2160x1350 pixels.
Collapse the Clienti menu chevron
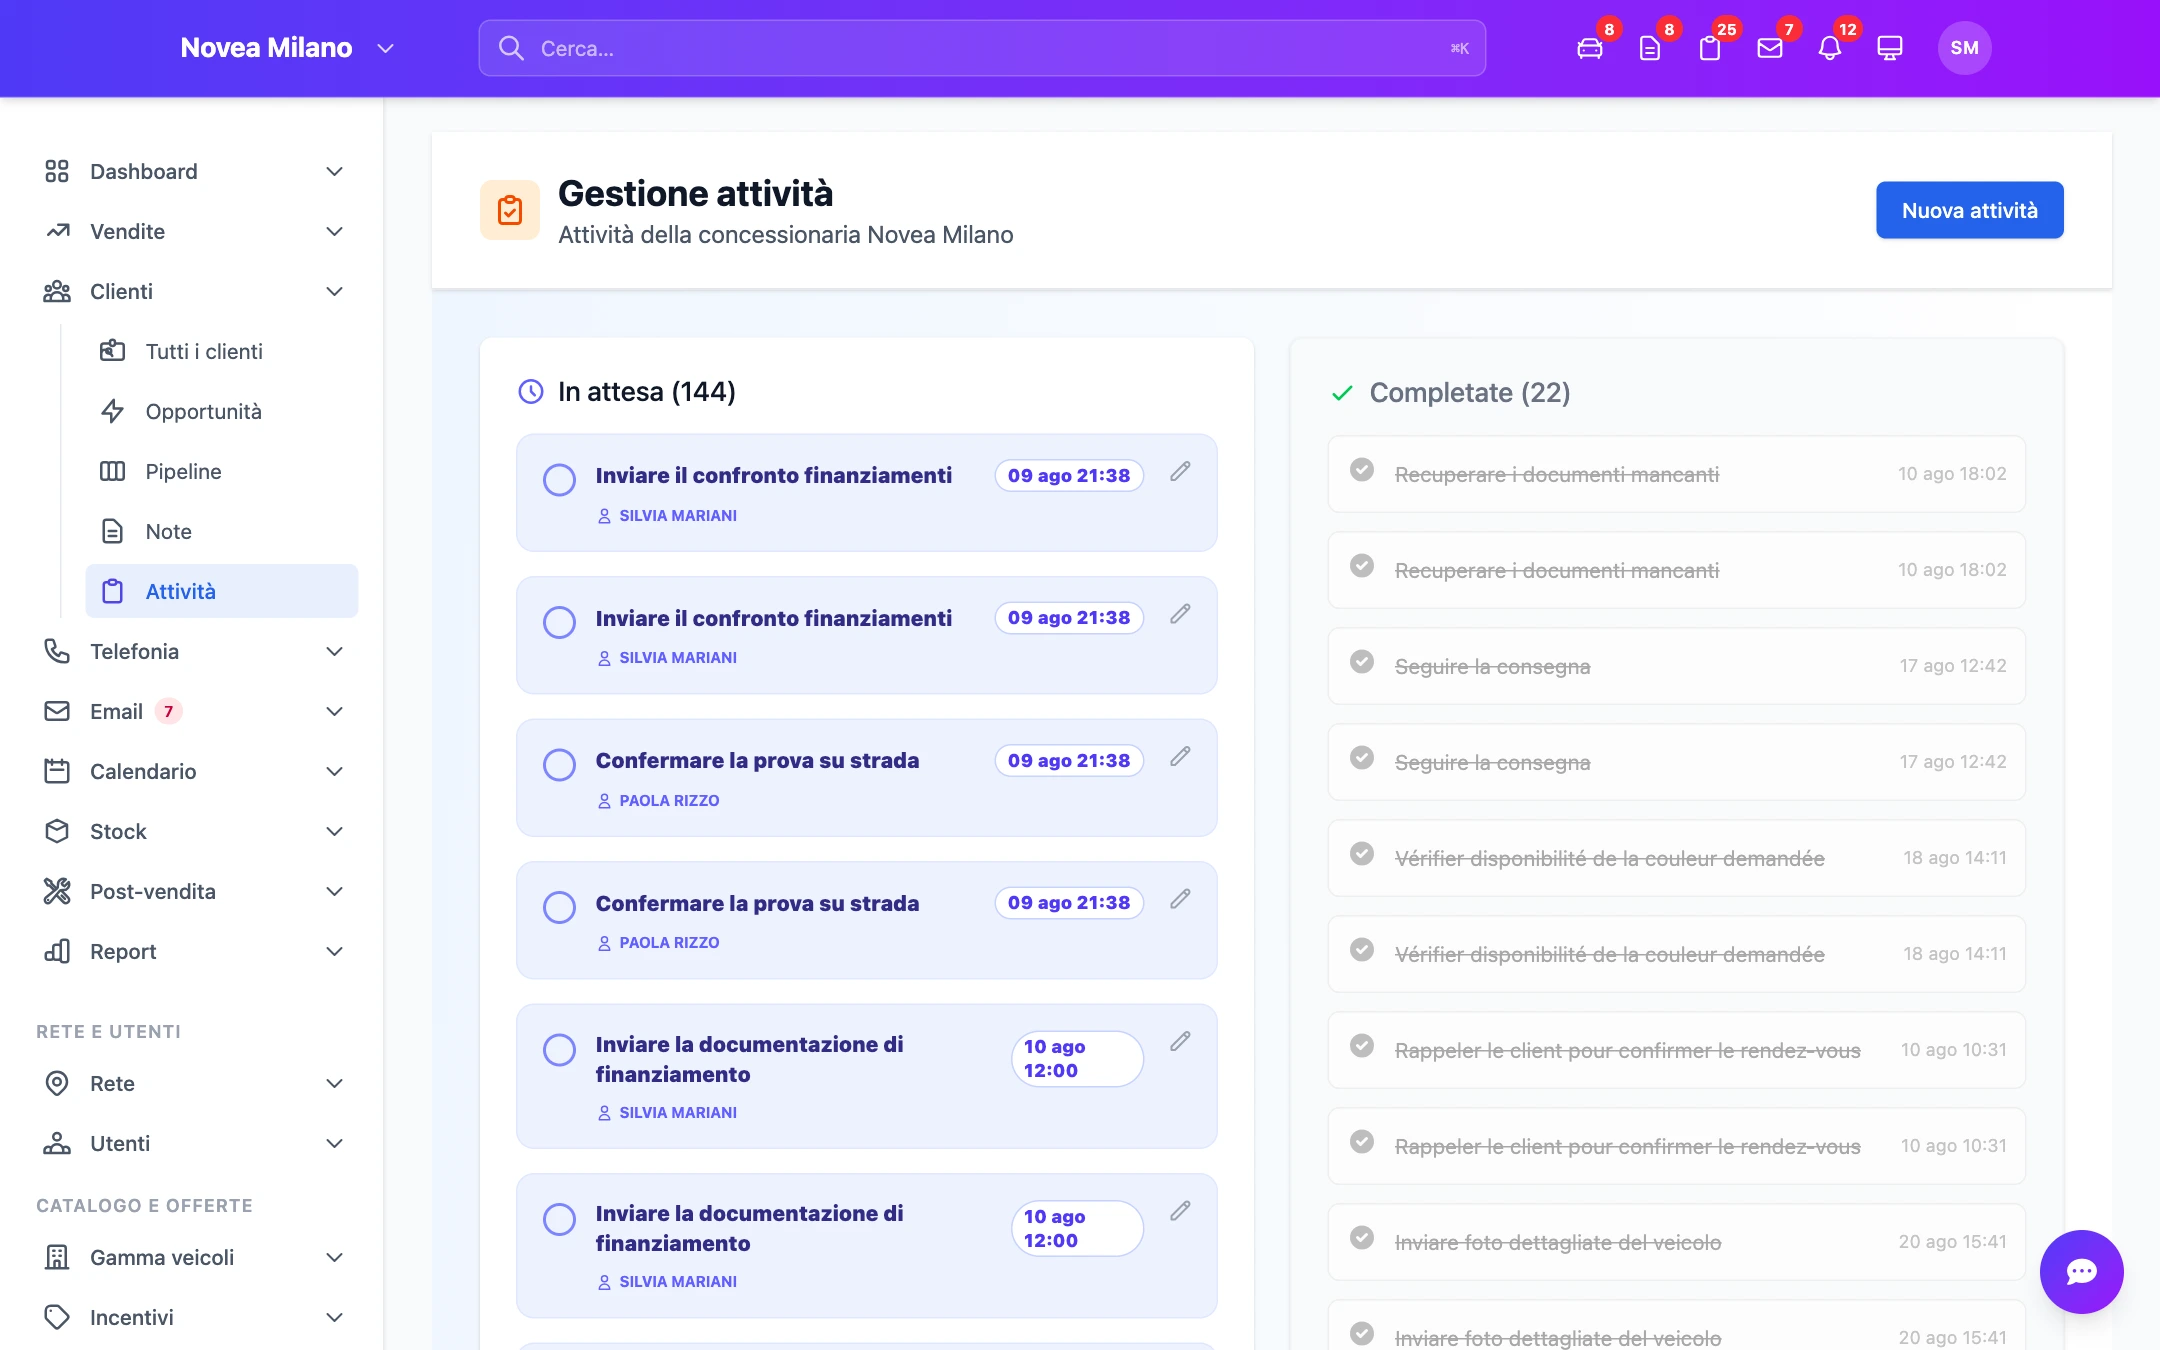coord(335,291)
